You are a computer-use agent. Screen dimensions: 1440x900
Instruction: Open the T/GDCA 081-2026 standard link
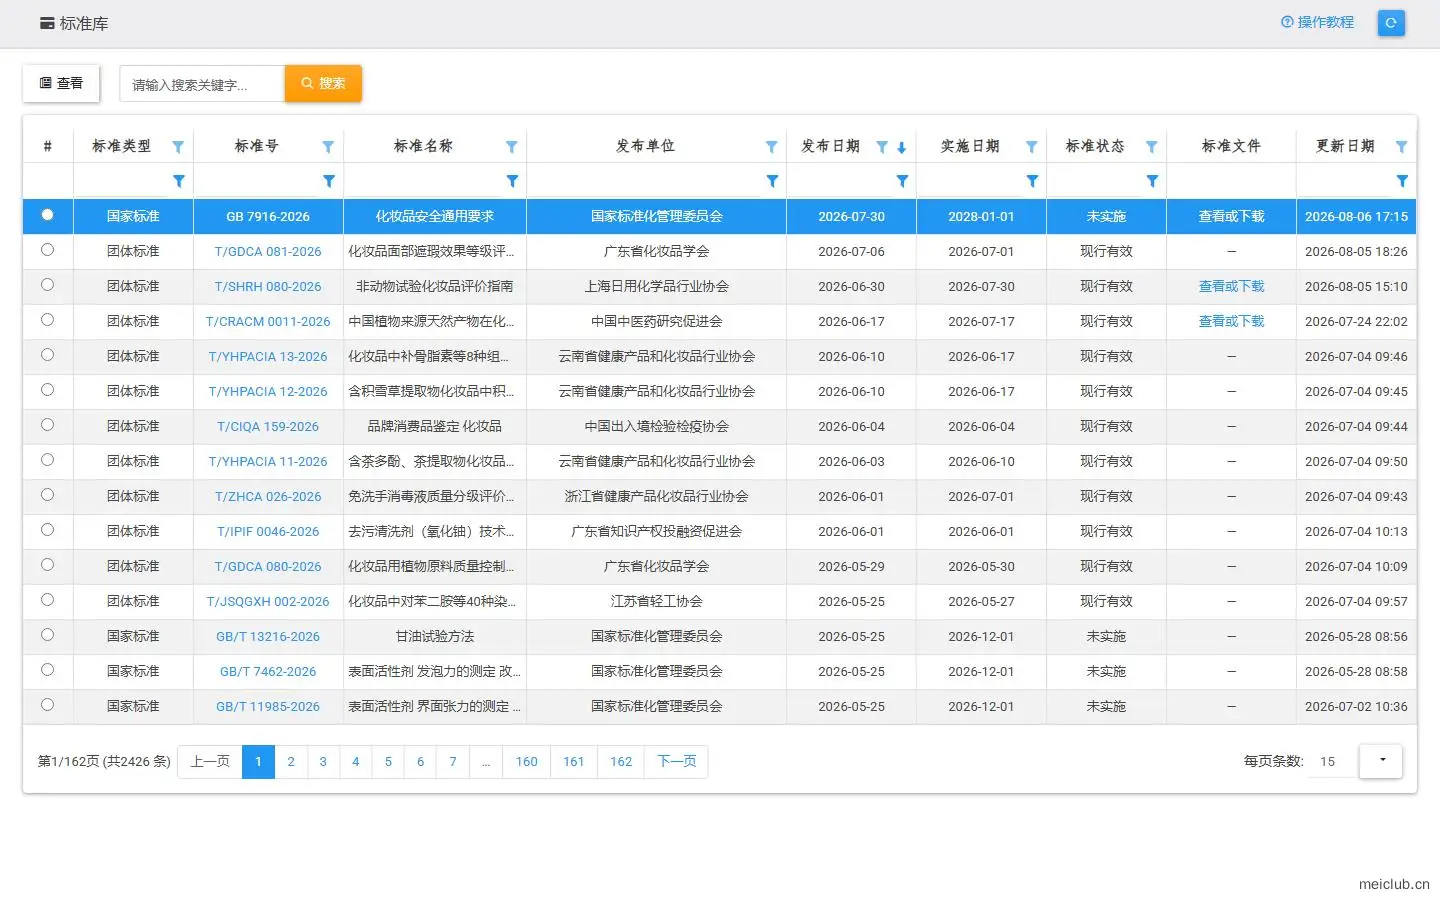coord(268,252)
